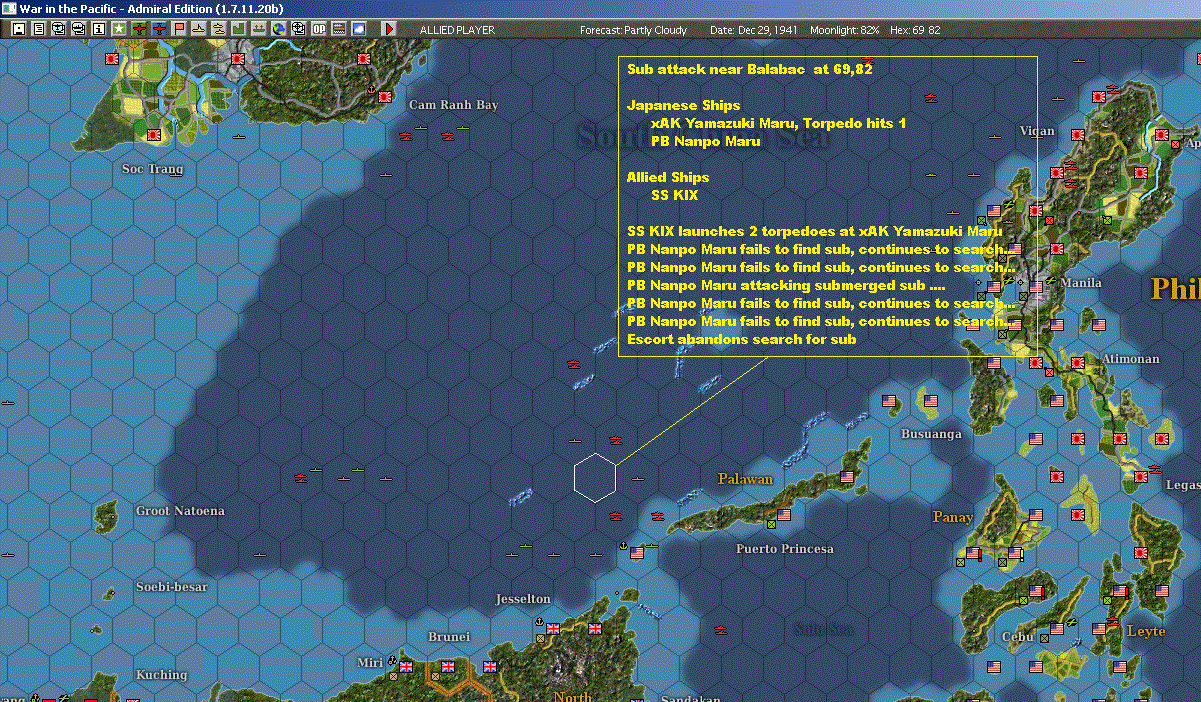Click the striped signal toolbar icon
Image resolution: width=1201 pixels, height=702 pixels.
click(x=339, y=29)
